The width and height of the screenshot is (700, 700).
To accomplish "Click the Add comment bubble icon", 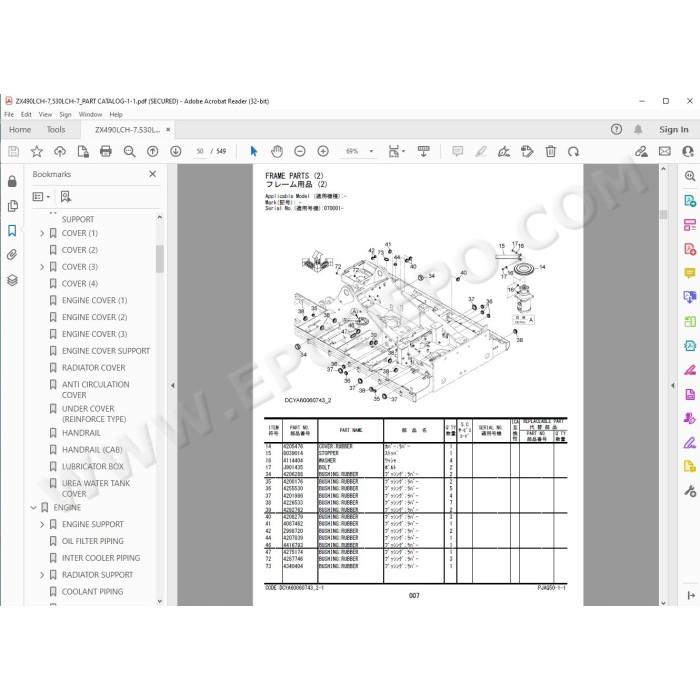I will coord(458,152).
